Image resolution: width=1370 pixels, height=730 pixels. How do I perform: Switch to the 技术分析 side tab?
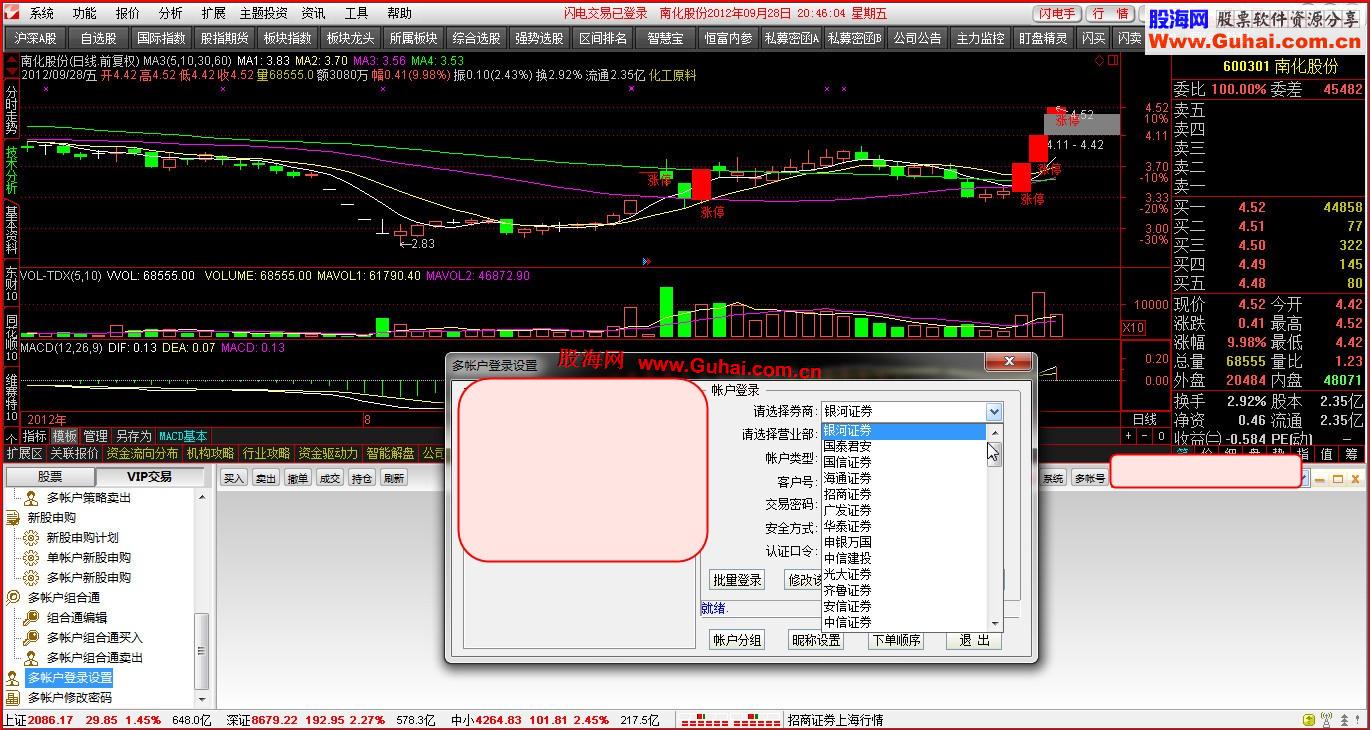[12, 169]
